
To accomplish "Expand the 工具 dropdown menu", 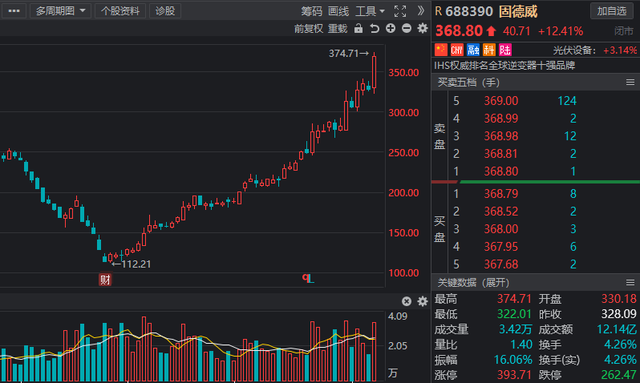I will point(370,11).
